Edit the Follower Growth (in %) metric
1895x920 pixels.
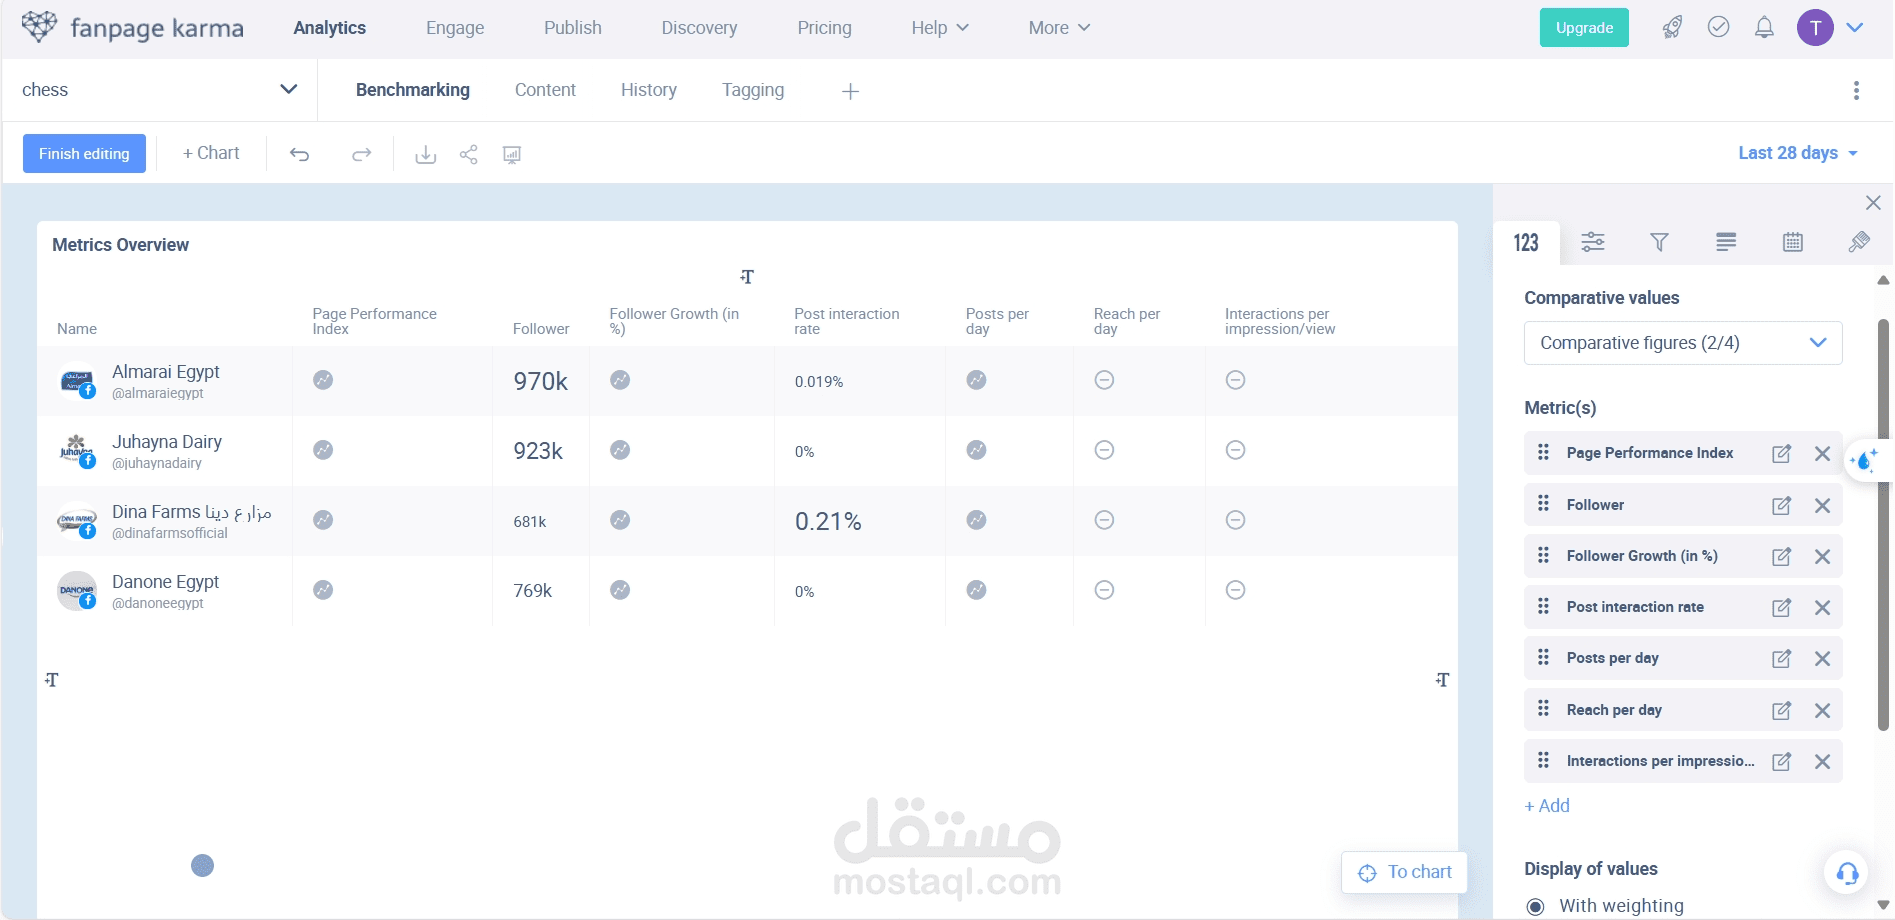pos(1781,557)
